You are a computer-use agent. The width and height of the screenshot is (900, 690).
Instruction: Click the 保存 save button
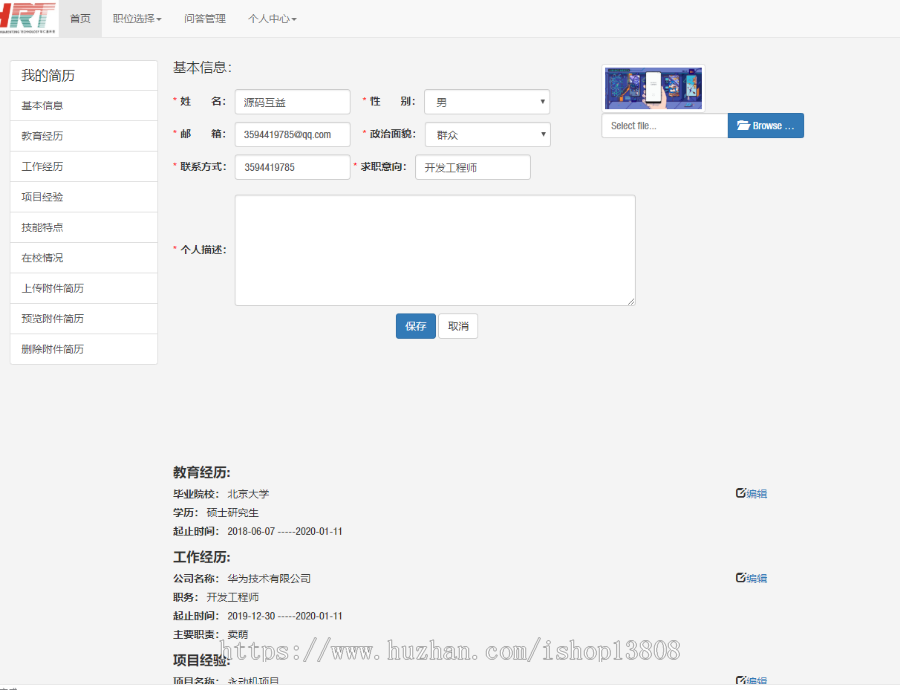(415, 326)
